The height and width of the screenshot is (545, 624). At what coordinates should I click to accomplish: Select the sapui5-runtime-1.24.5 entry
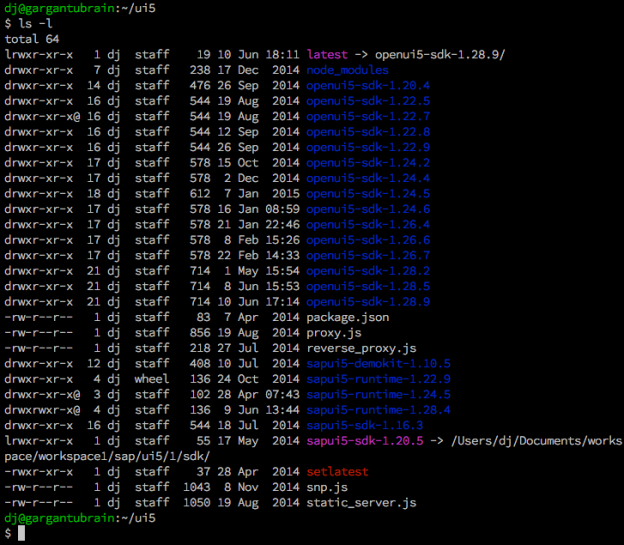click(378, 395)
